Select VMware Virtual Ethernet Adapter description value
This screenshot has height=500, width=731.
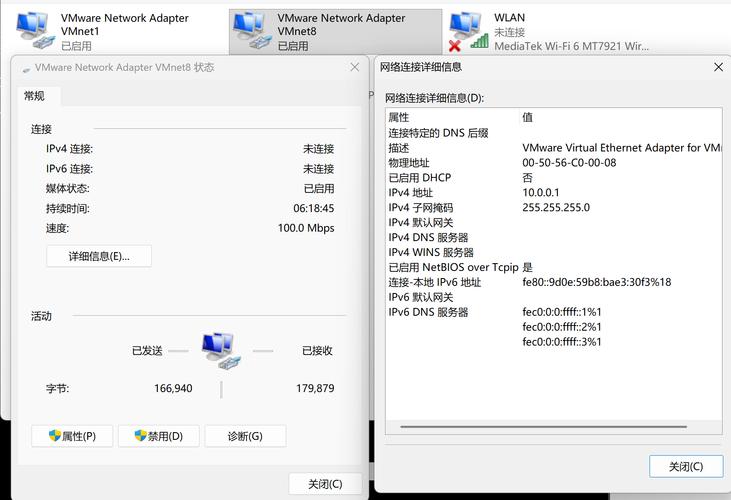point(622,148)
